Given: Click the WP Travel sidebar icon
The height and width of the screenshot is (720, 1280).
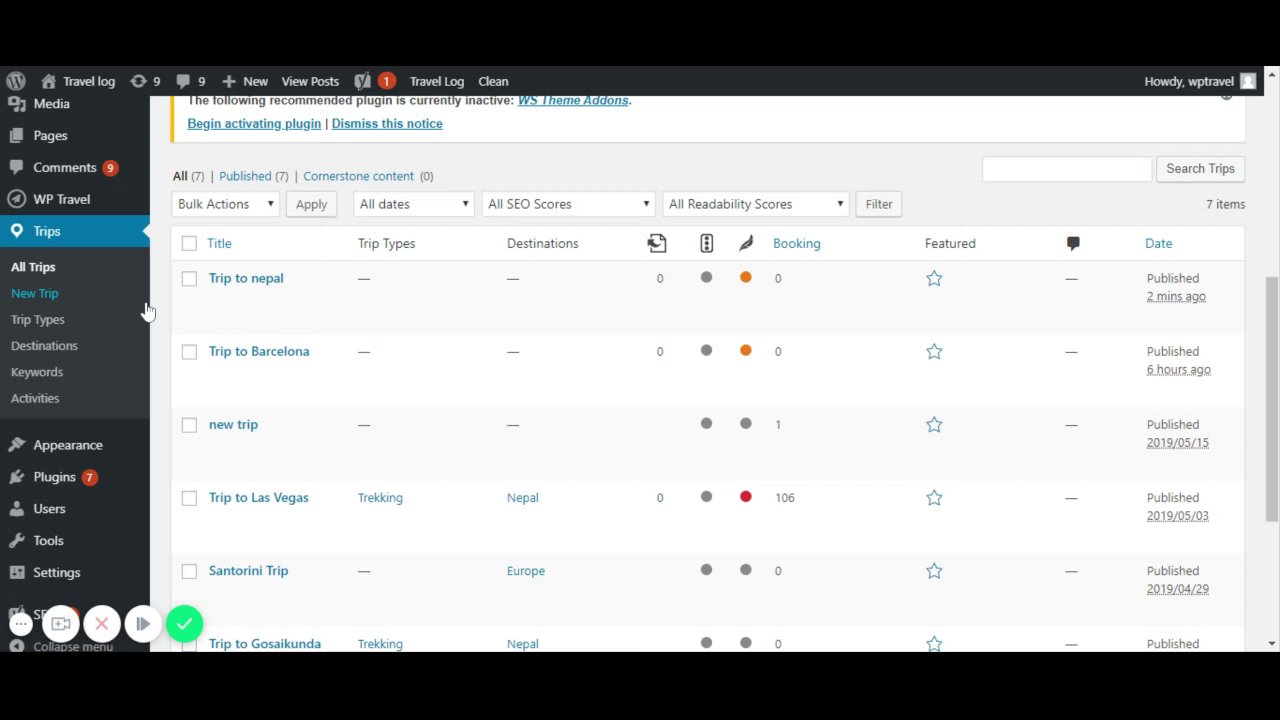Looking at the screenshot, I should tap(16, 199).
